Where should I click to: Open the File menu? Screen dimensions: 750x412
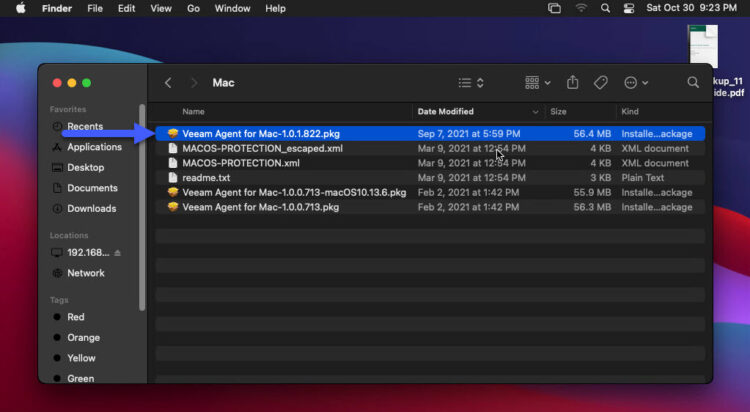point(95,9)
